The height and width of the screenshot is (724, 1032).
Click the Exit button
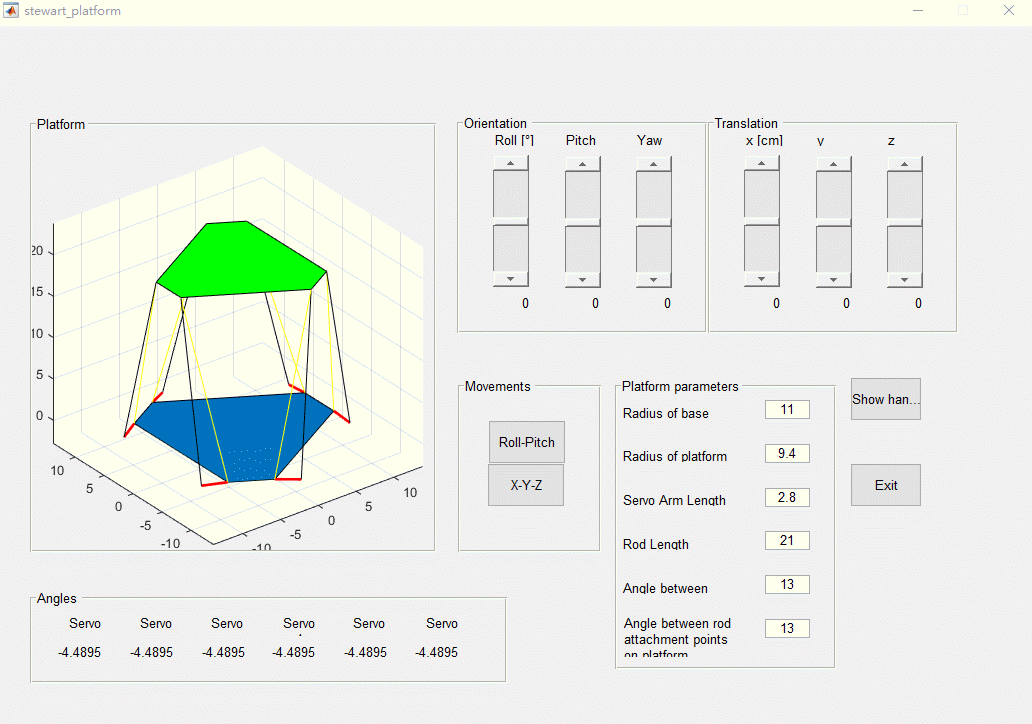click(886, 485)
